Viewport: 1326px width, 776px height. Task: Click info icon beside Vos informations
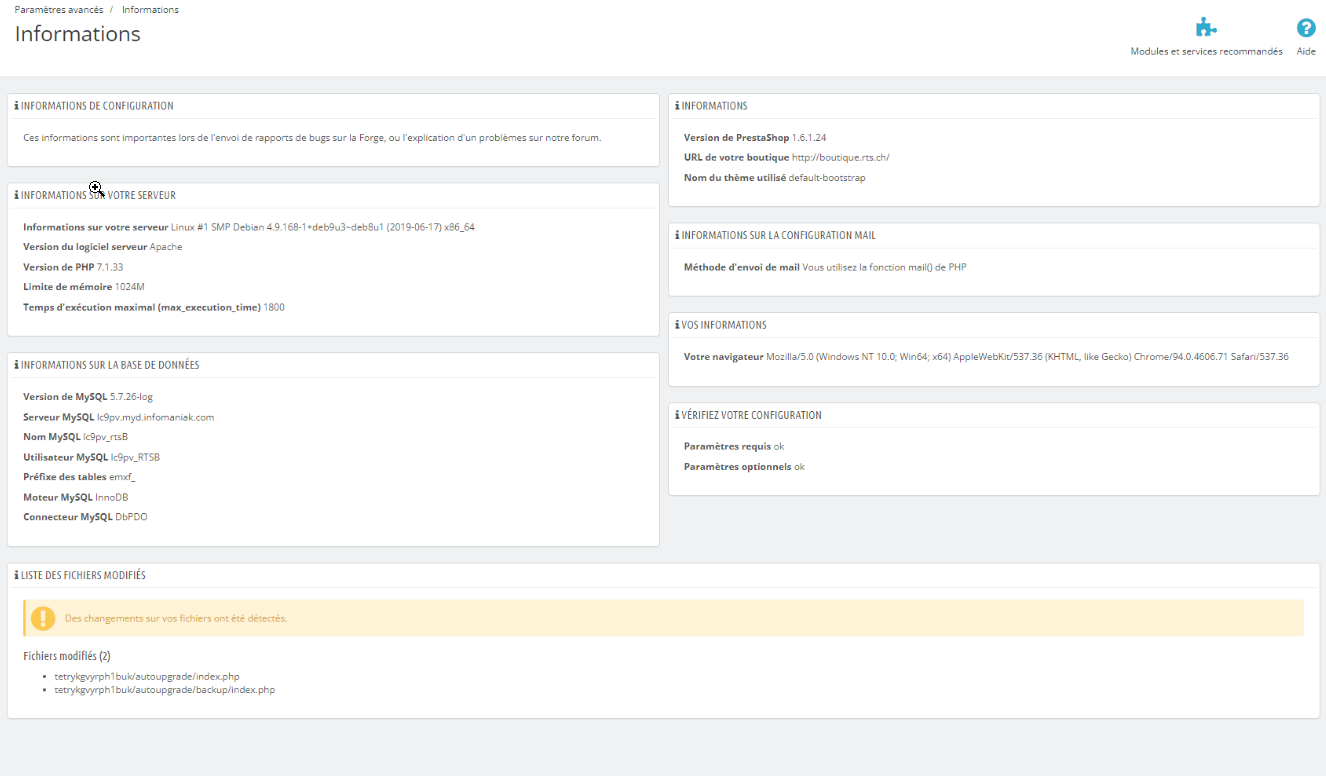click(678, 326)
